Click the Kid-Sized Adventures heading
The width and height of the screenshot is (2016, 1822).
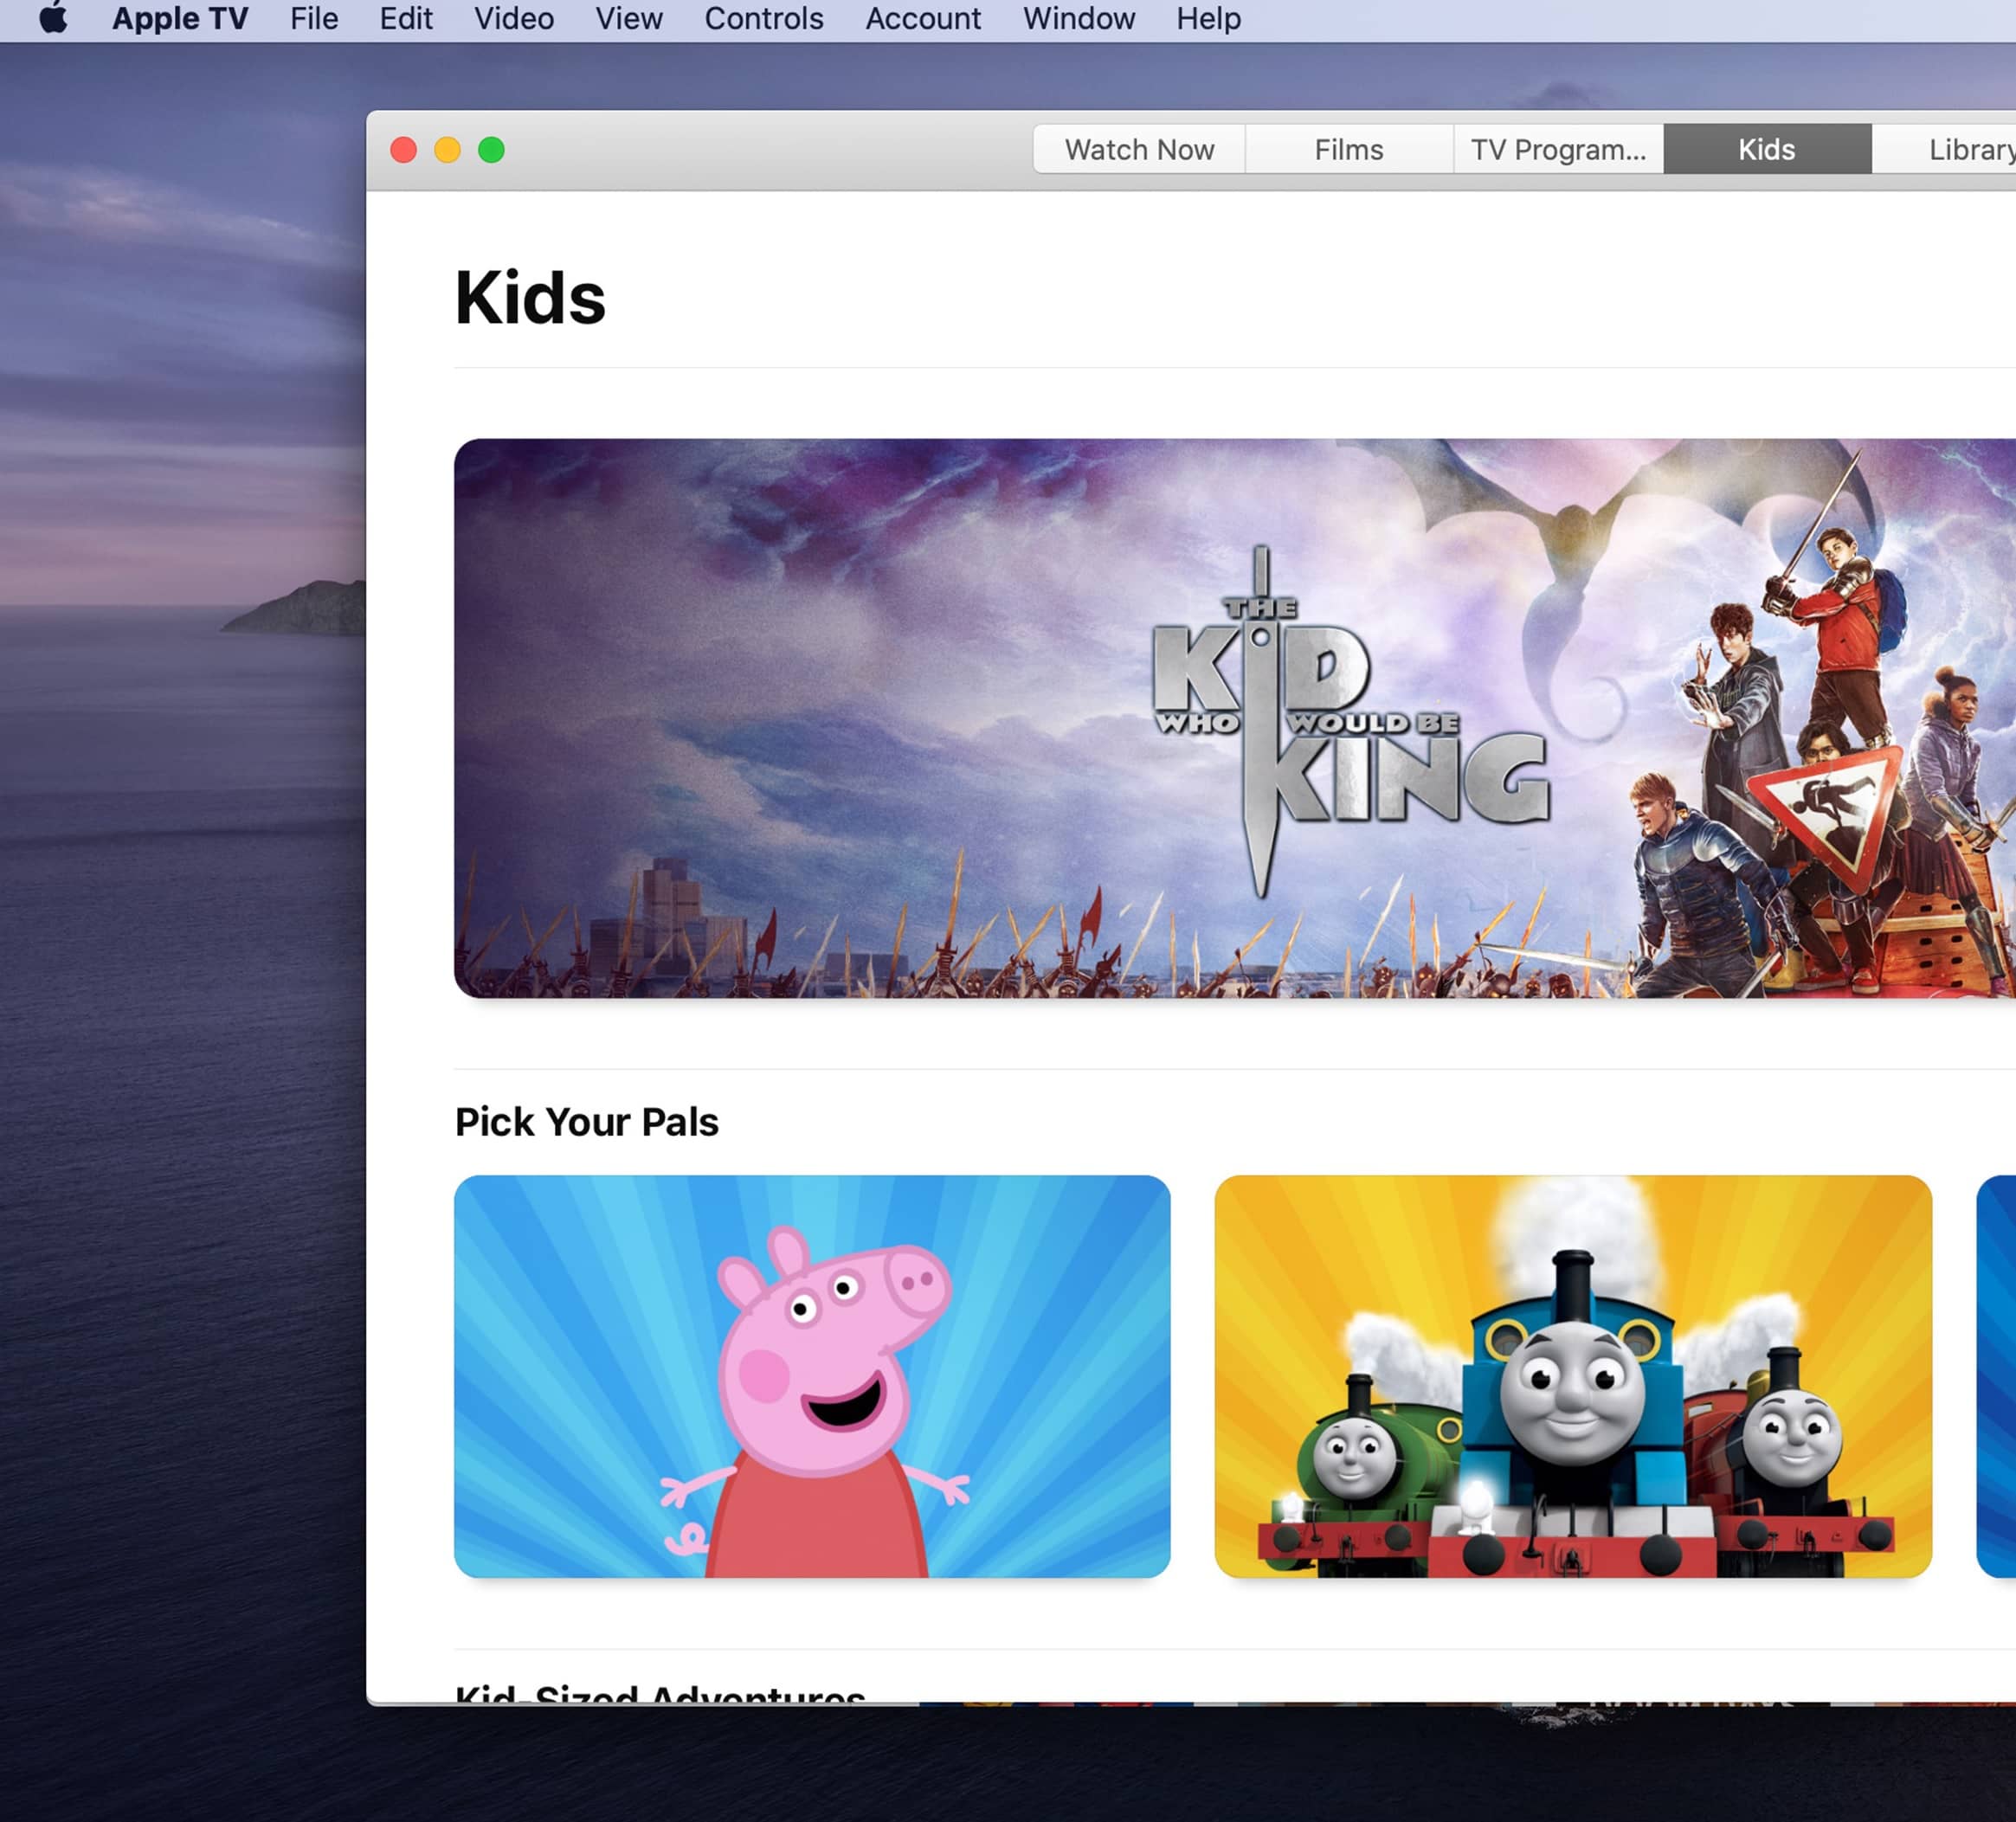(x=660, y=1692)
